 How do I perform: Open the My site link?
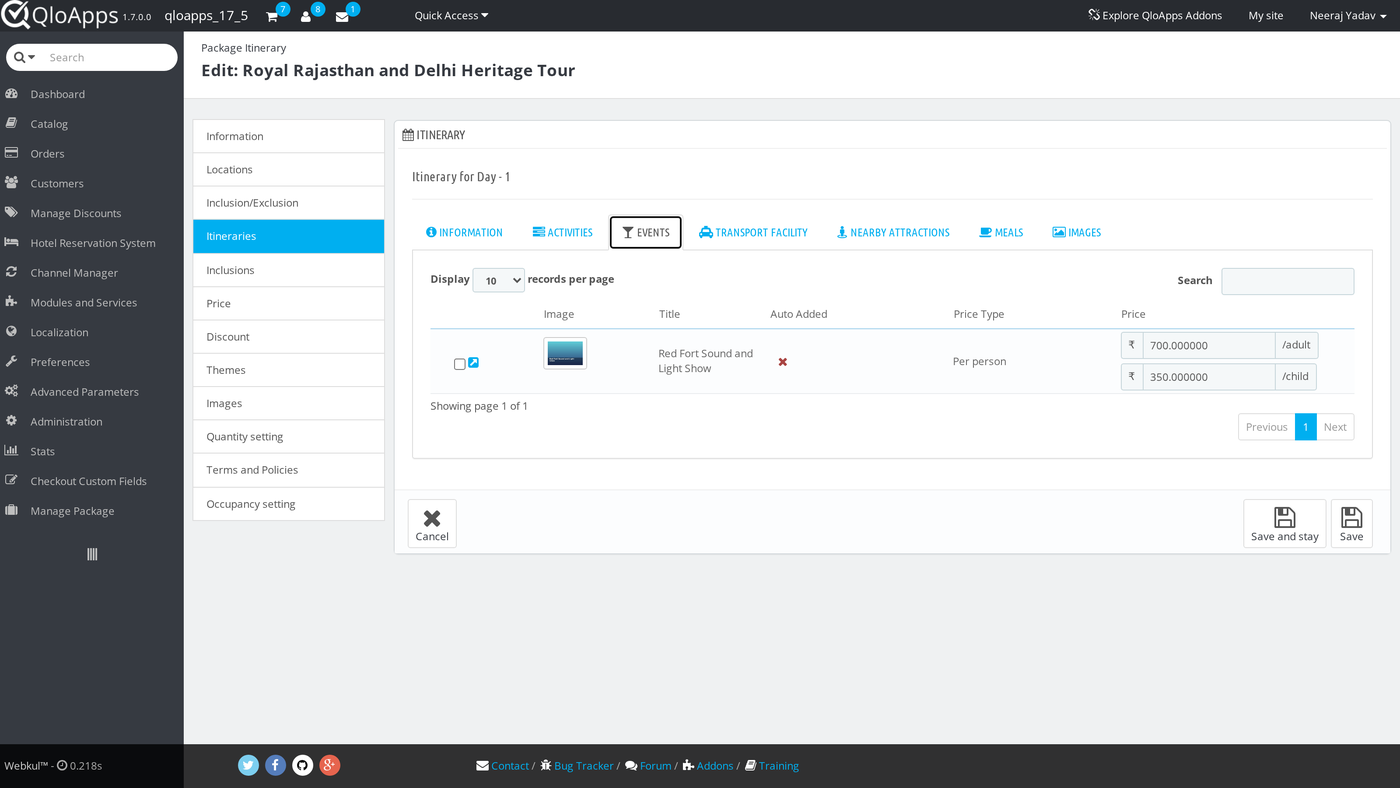click(x=1266, y=16)
